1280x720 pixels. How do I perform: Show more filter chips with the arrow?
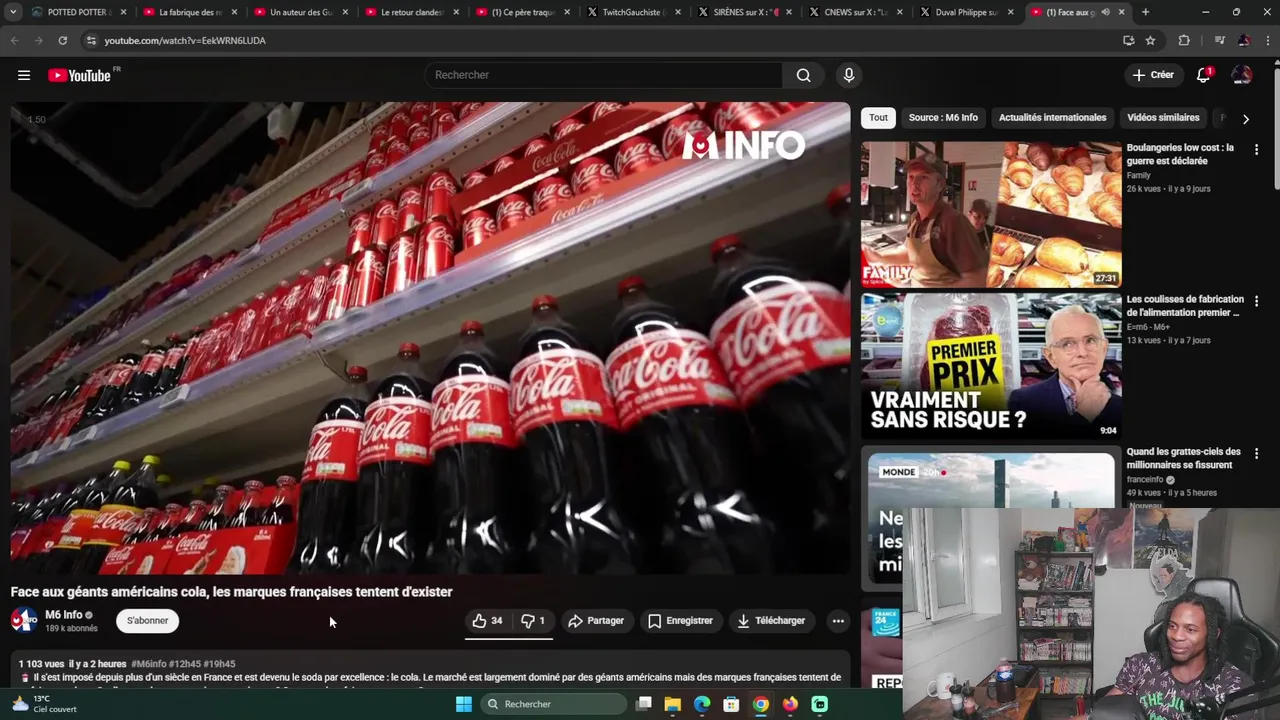click(x=1245, y=119)
